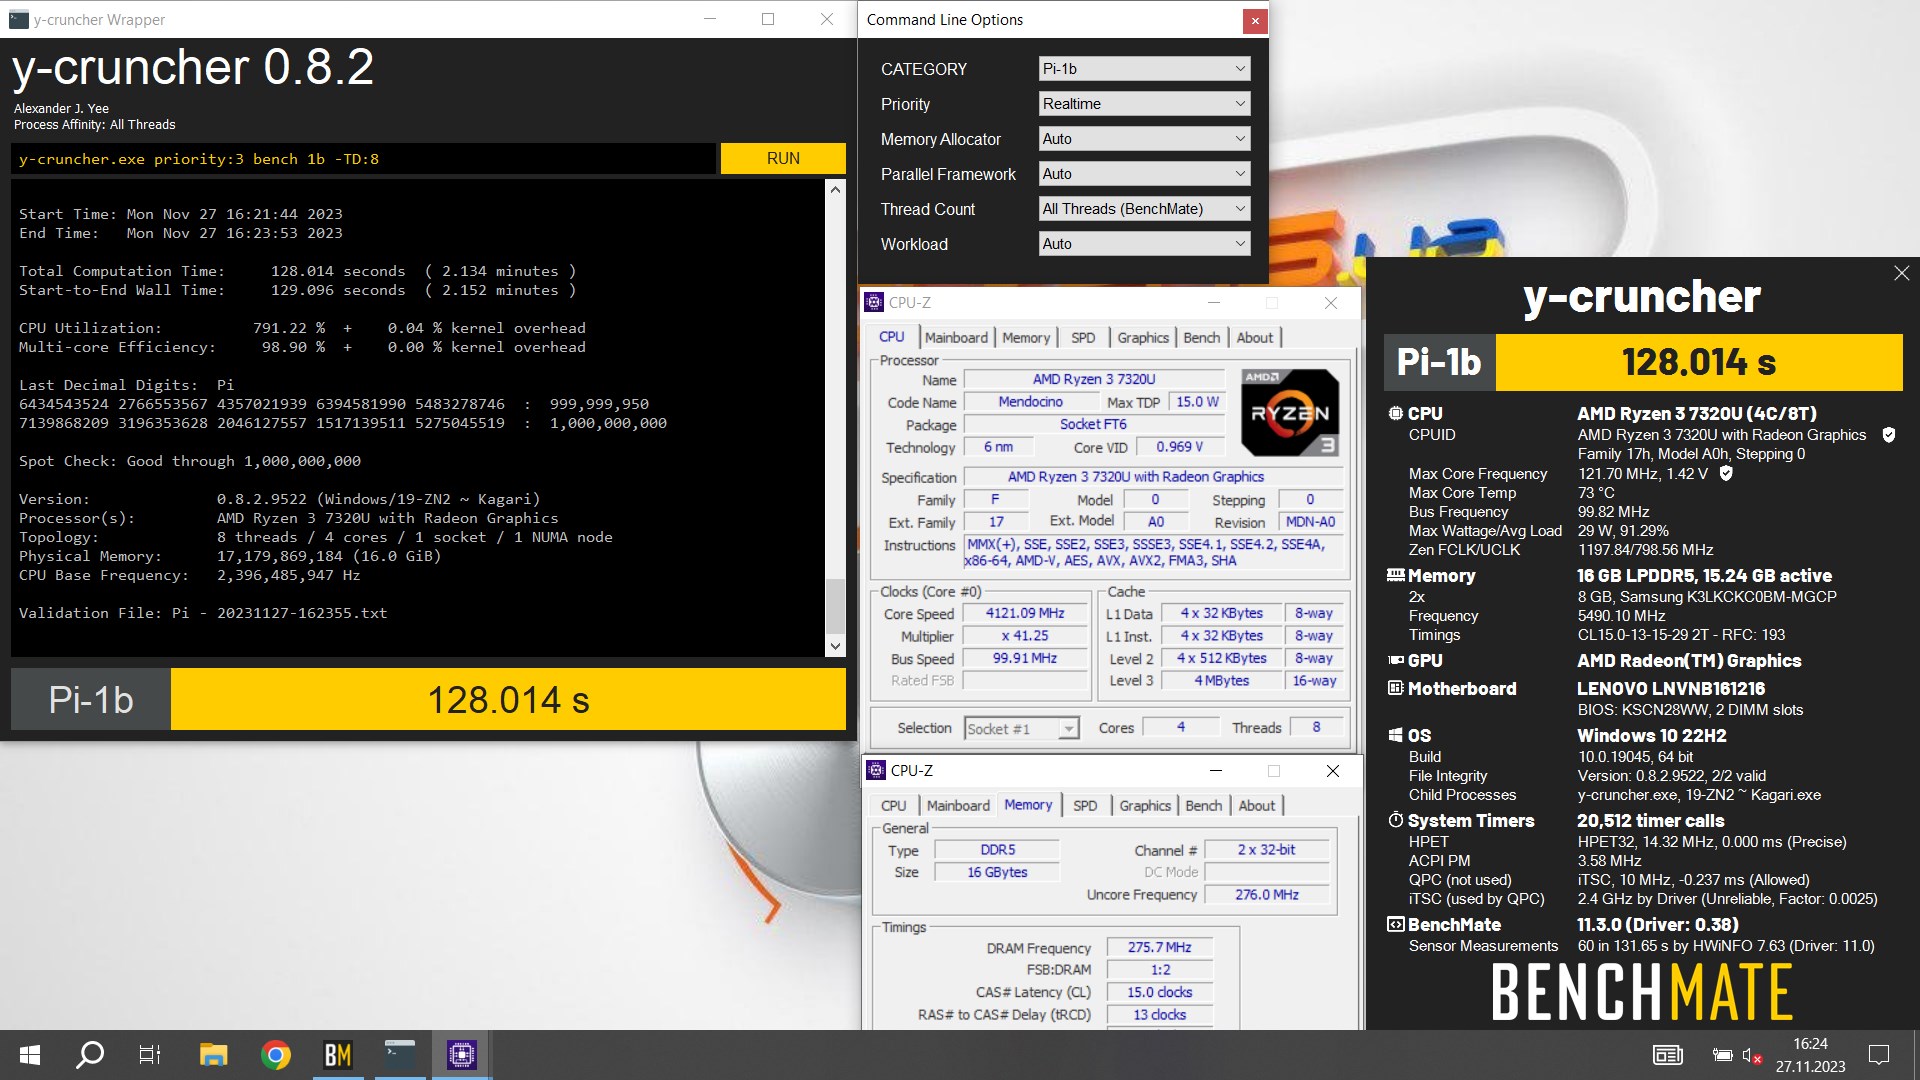Click BenchMate section icon in result panel

click(1396, 924)
